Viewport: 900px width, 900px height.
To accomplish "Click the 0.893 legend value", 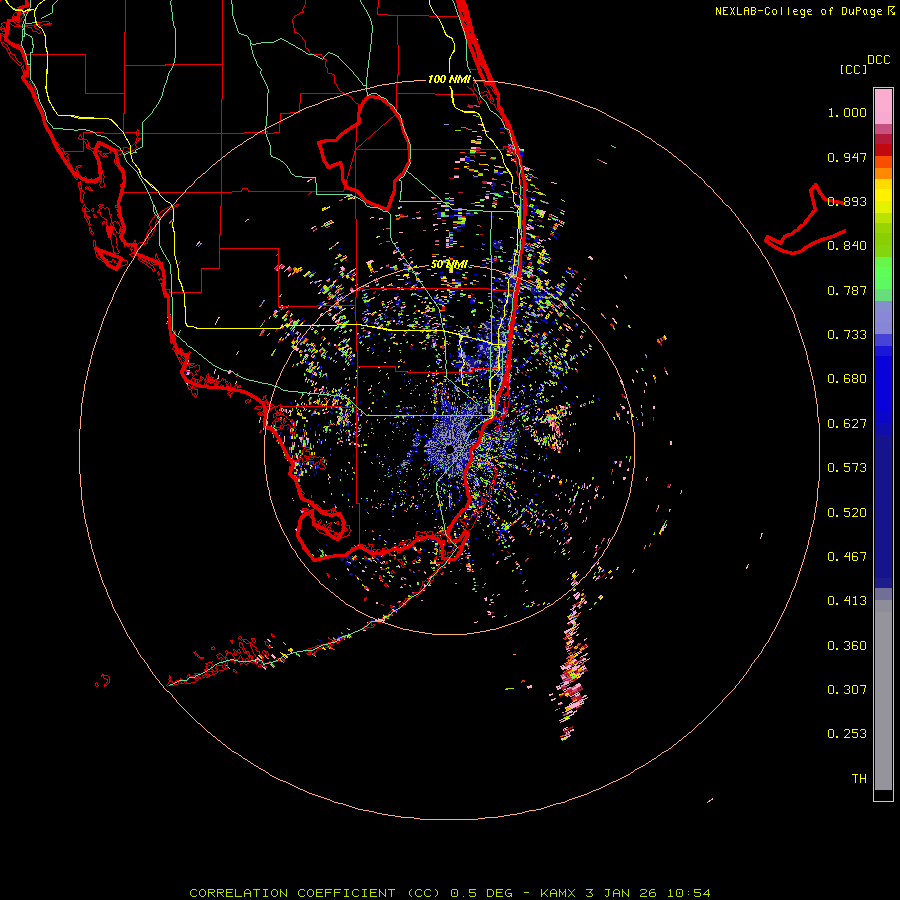I will pyautogui.click(x=847, y=201).
